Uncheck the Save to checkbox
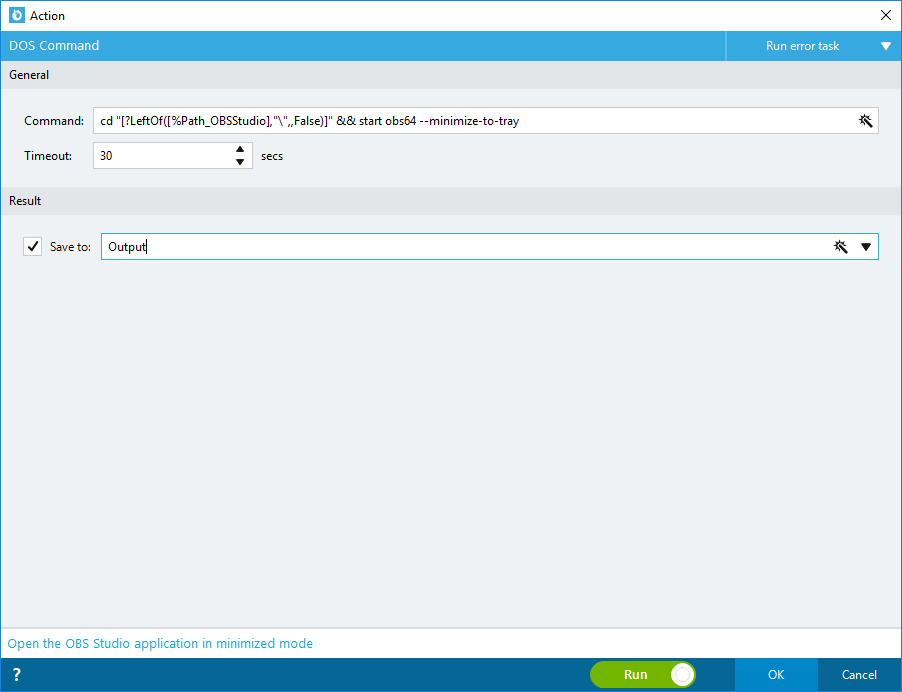This screenshot has height=692, width=902. [33, 247]
